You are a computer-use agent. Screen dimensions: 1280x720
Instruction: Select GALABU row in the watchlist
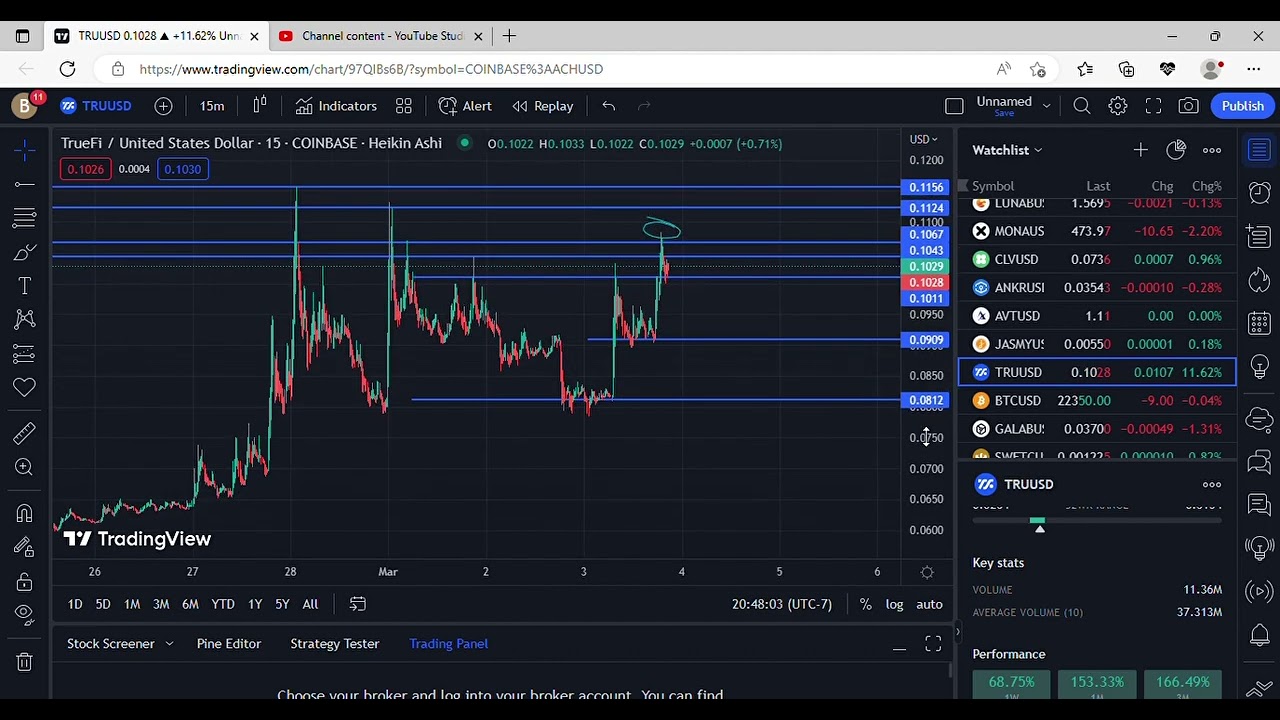[x=1097, y=428]
